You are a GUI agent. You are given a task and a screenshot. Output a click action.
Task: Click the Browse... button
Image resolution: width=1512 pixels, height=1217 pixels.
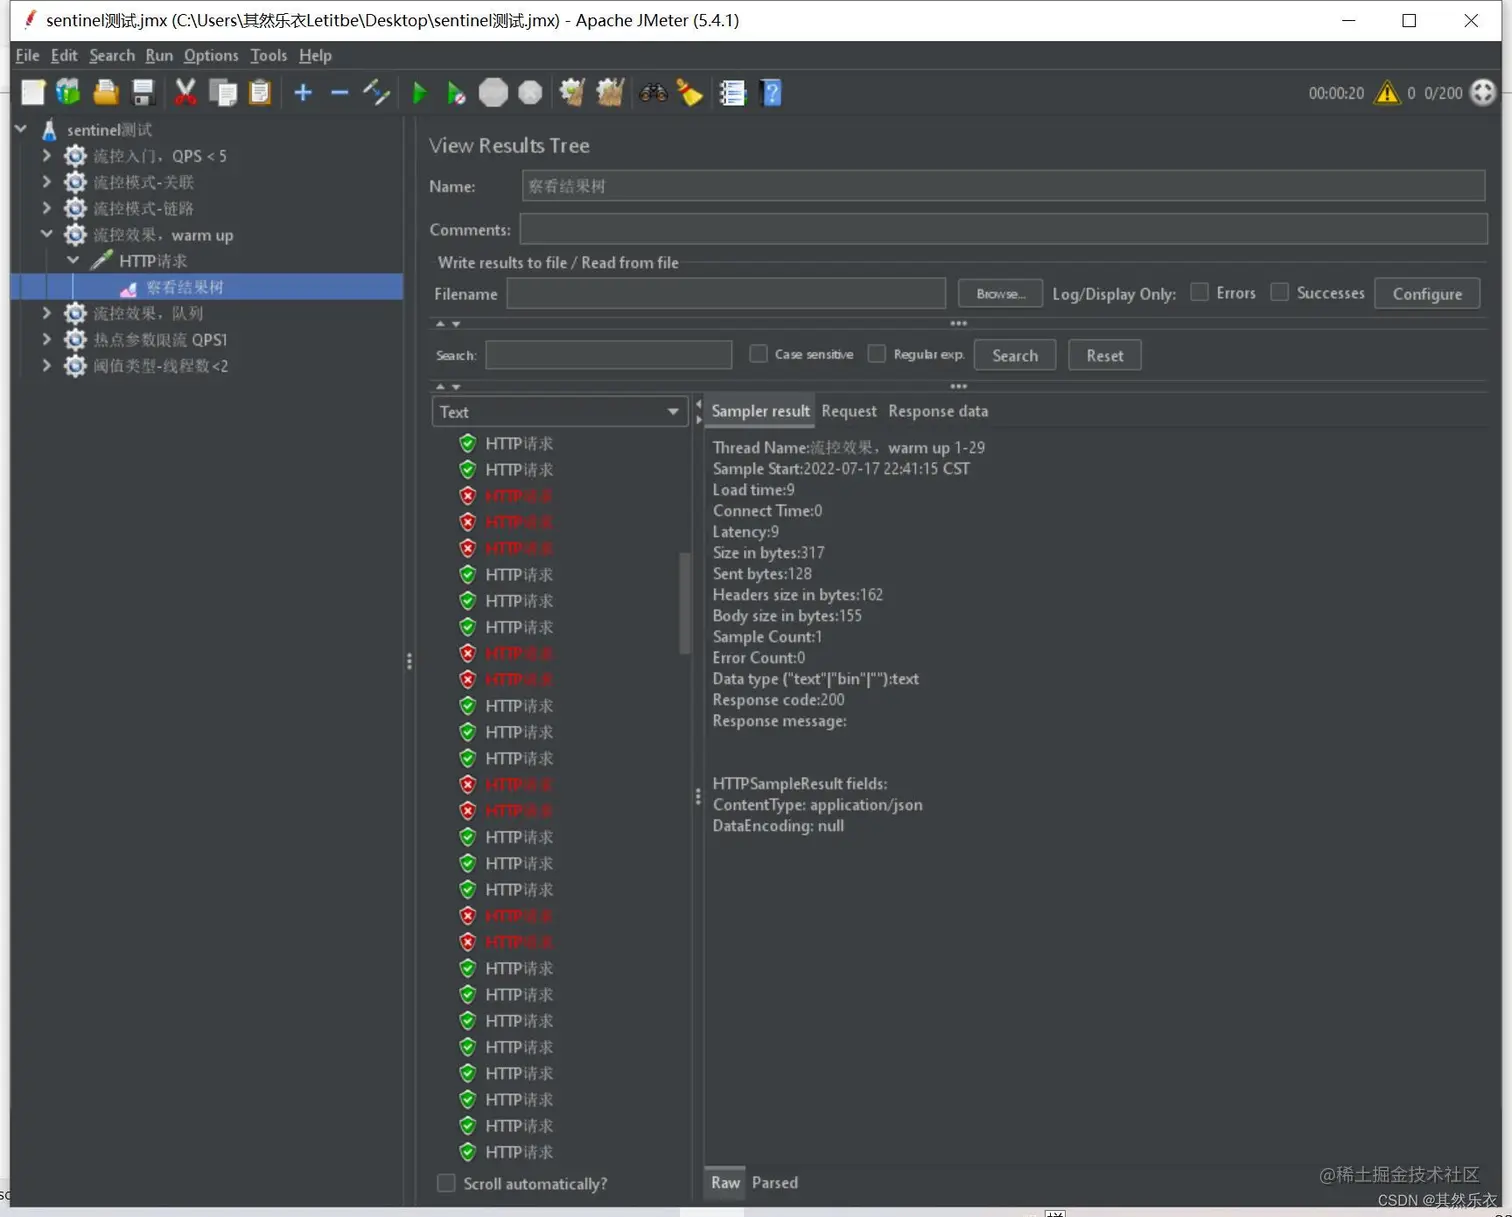pyautogui.click(x=1000, y=294)
